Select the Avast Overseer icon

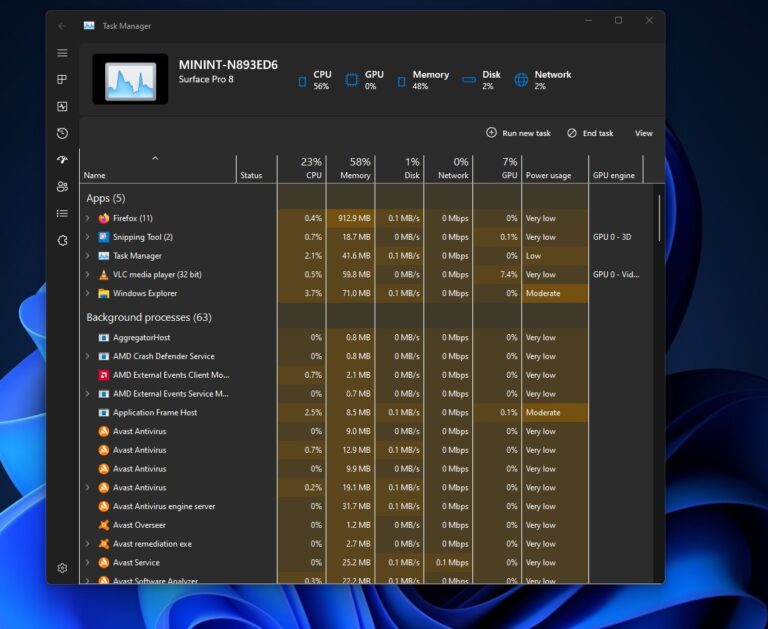103,525
